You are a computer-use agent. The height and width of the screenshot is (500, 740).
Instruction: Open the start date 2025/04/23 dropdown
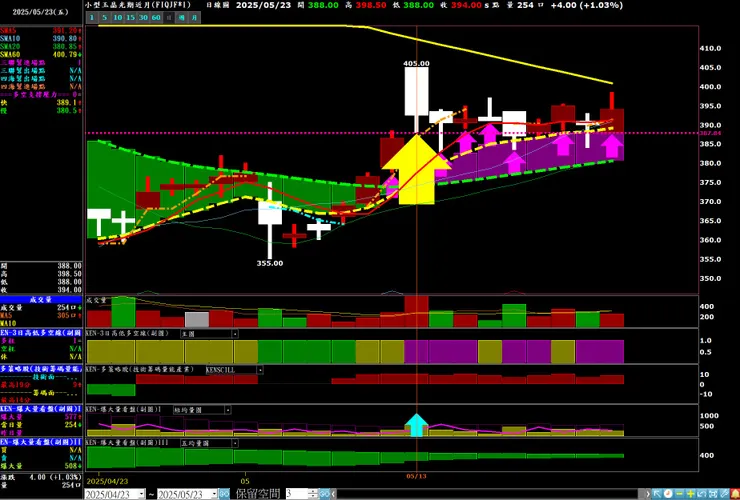(x=142, y=494)
